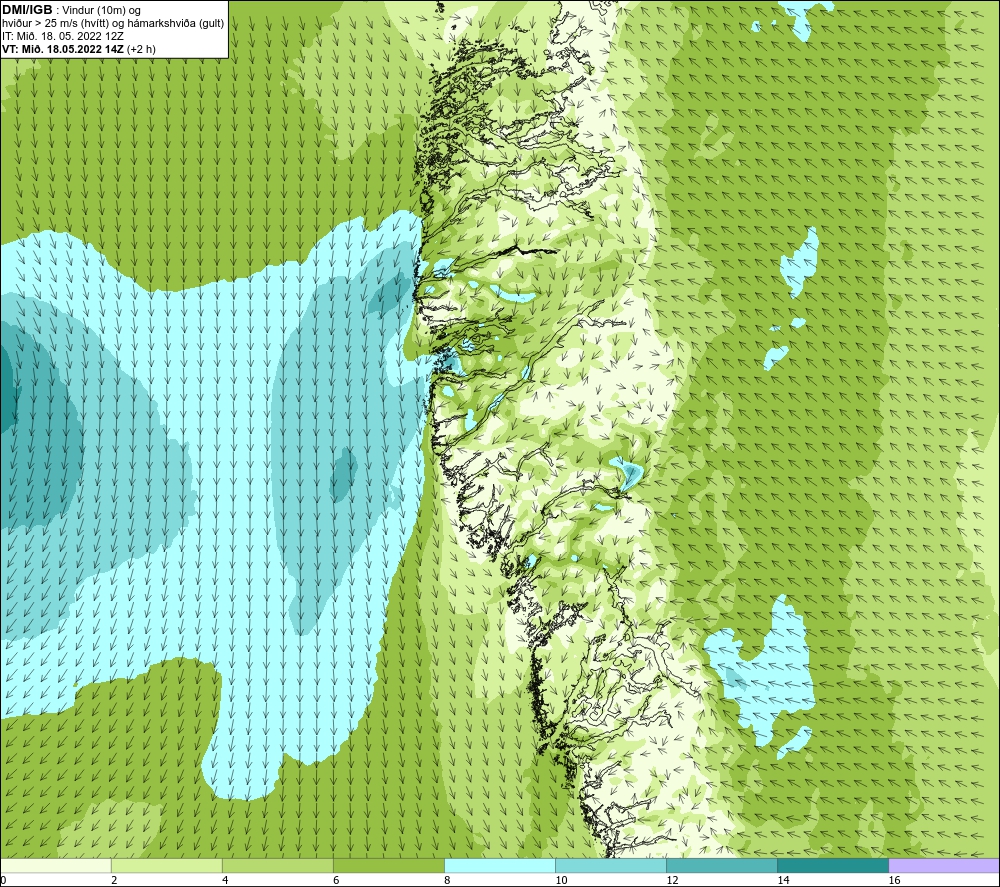This screenshot has width=1000, height=887.
Task: Click the valid time line "VT: Mið. 18.05.2022 14Z (+2 h)"
Action: [78, 49]
